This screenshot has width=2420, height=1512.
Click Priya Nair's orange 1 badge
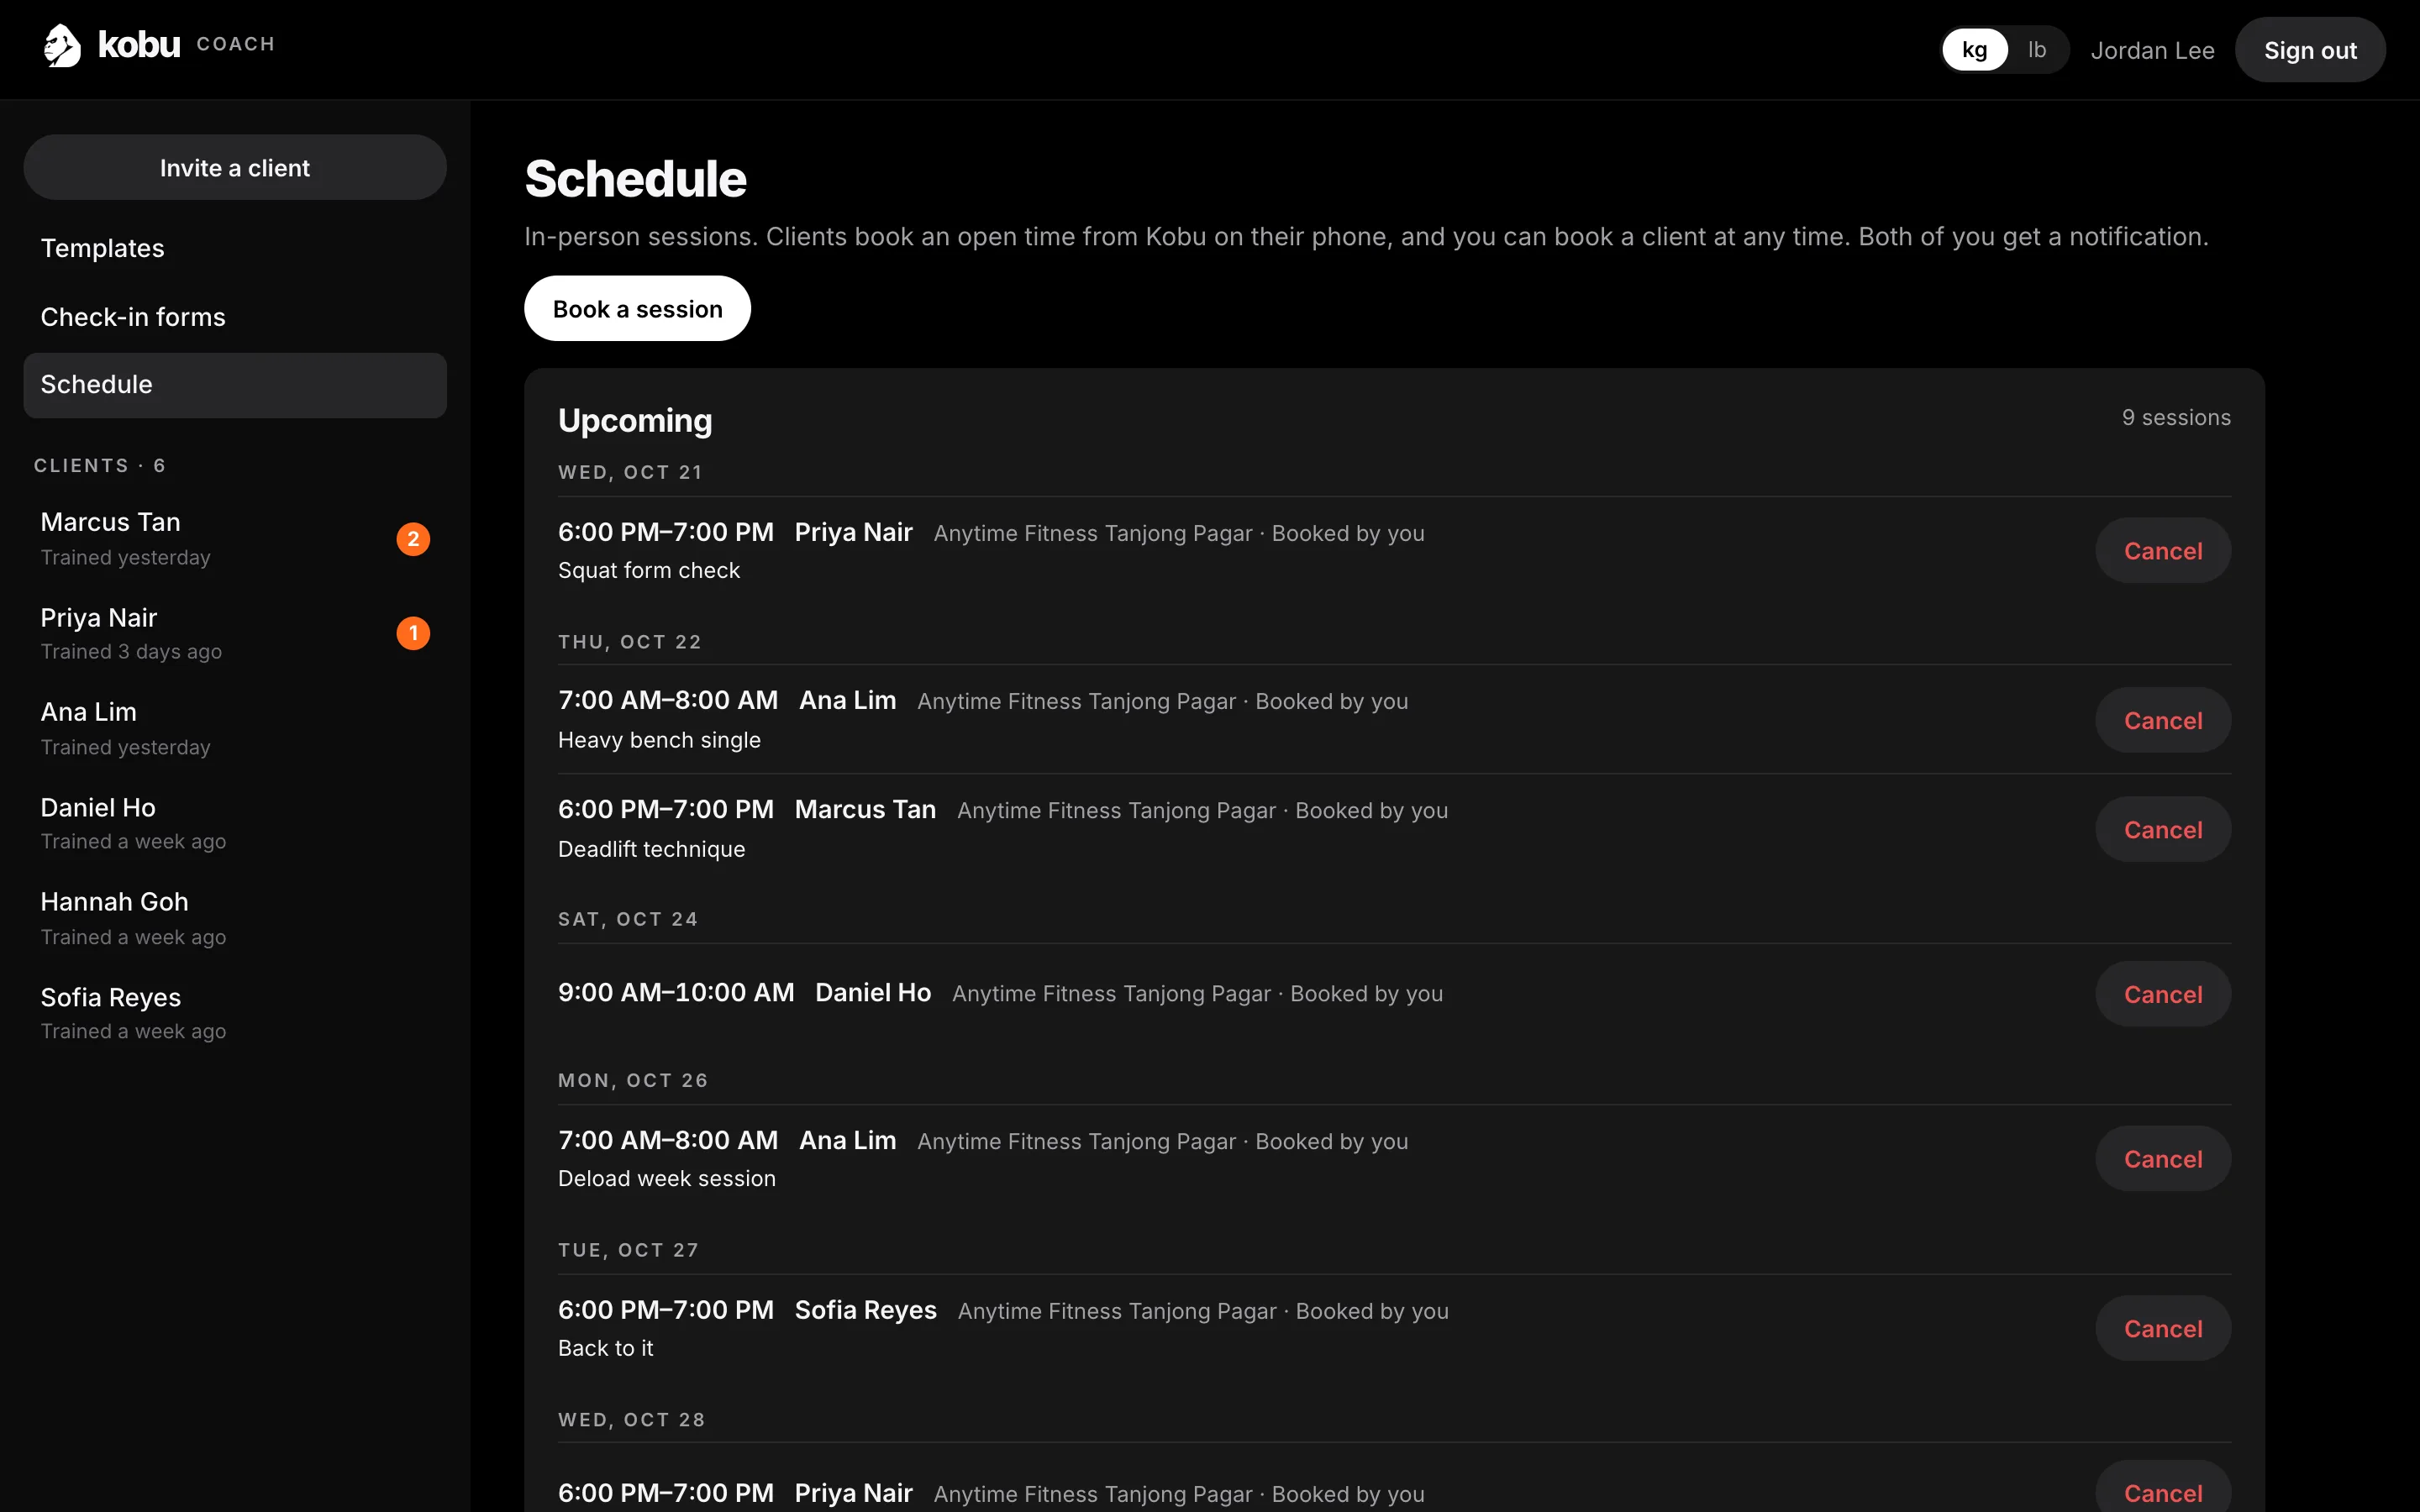[x=413, y=633]
